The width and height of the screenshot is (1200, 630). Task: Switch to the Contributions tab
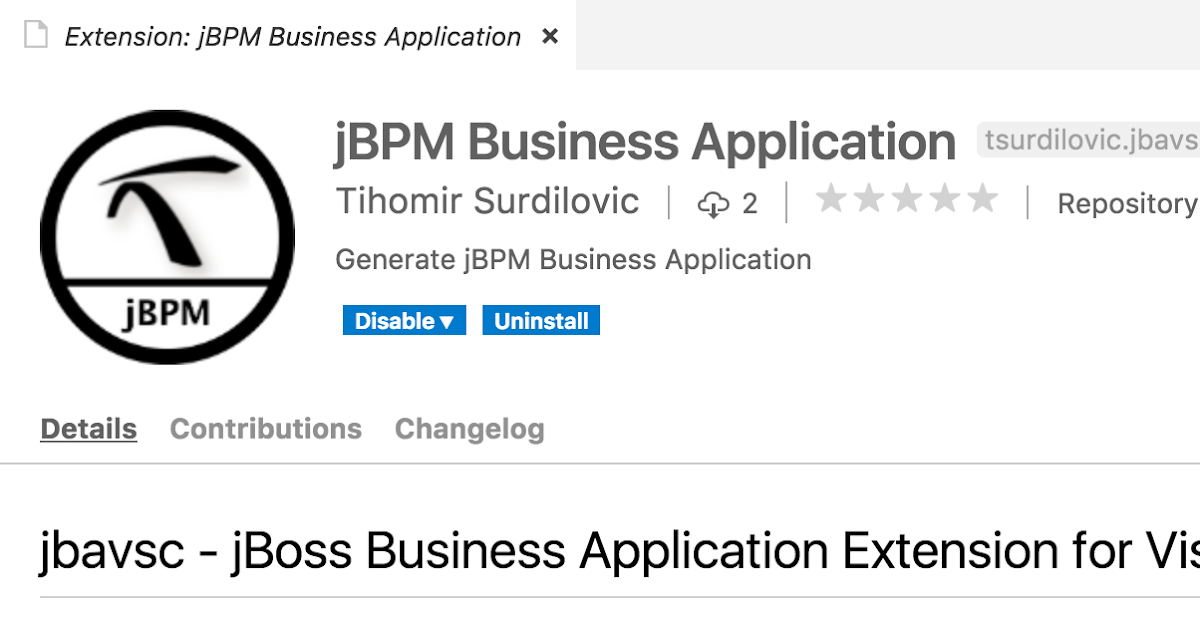(266, 428)
